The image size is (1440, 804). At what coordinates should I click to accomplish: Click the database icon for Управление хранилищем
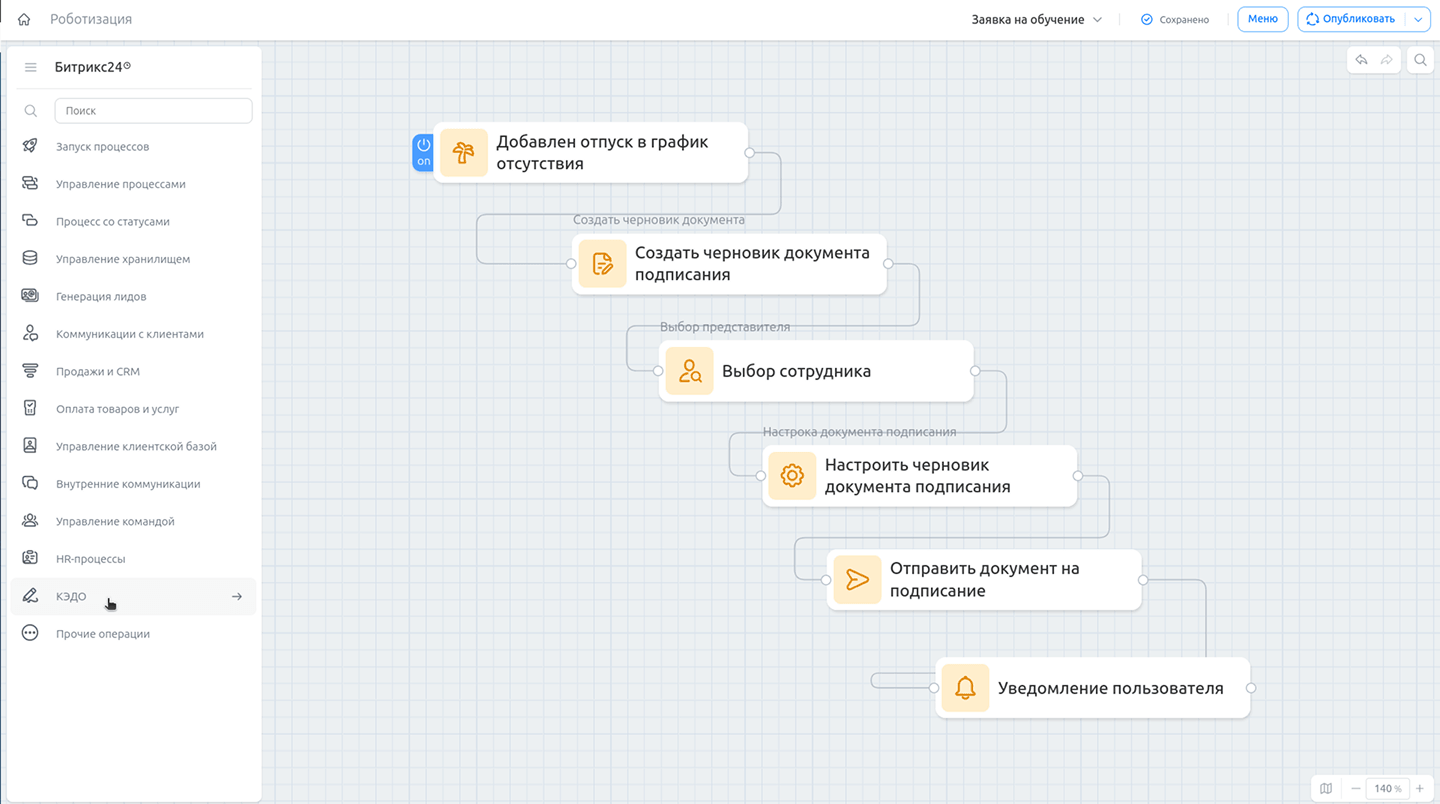(30, 258)
